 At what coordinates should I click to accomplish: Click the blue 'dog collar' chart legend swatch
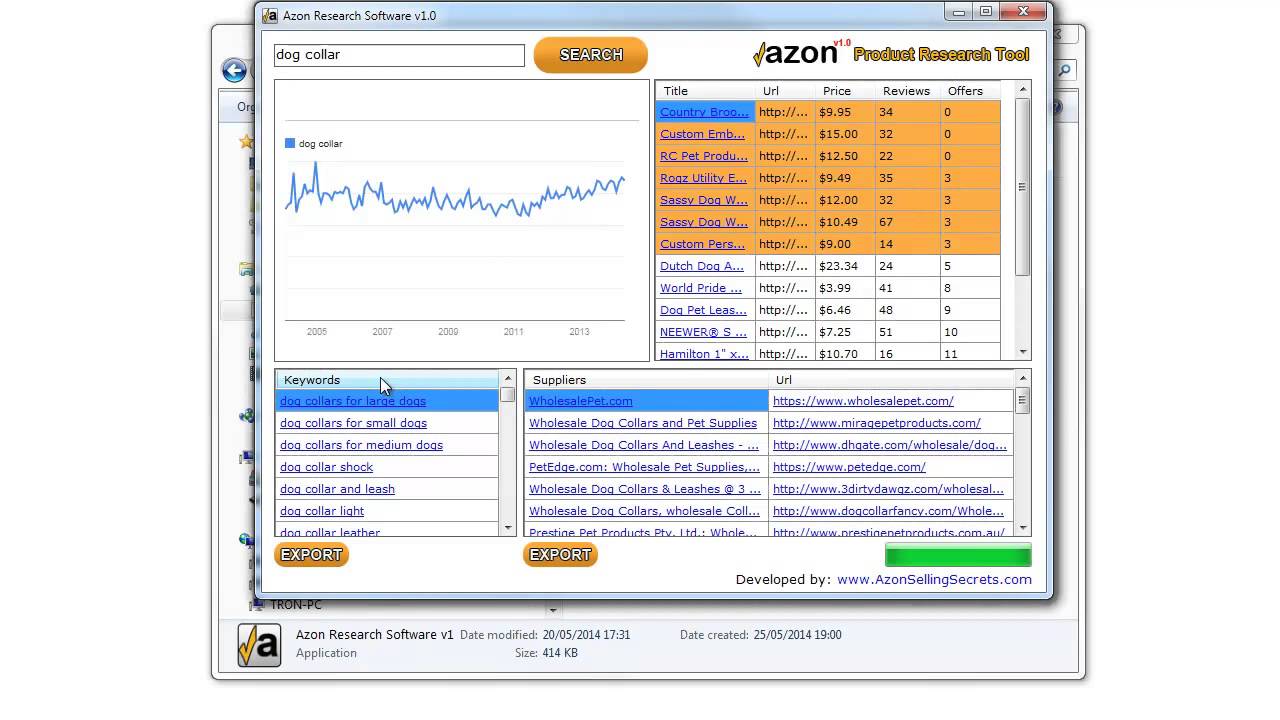pyautogui.click(x=290, y=143)
